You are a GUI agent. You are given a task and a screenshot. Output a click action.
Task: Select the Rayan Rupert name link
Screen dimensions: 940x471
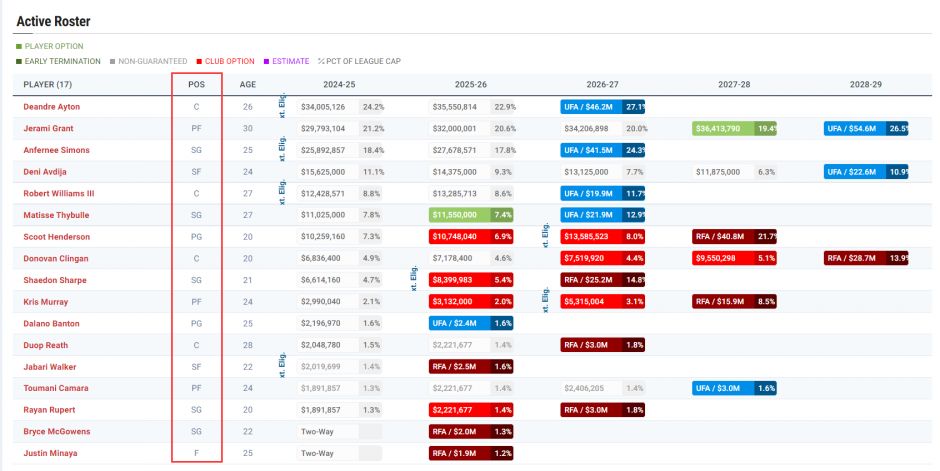pyautogui.click(x=49, y=410)
